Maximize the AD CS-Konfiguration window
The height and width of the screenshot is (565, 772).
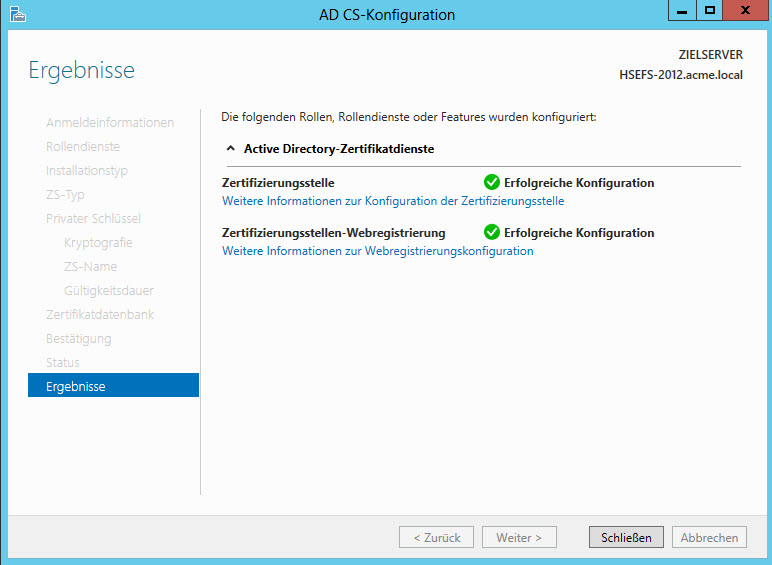709,11
